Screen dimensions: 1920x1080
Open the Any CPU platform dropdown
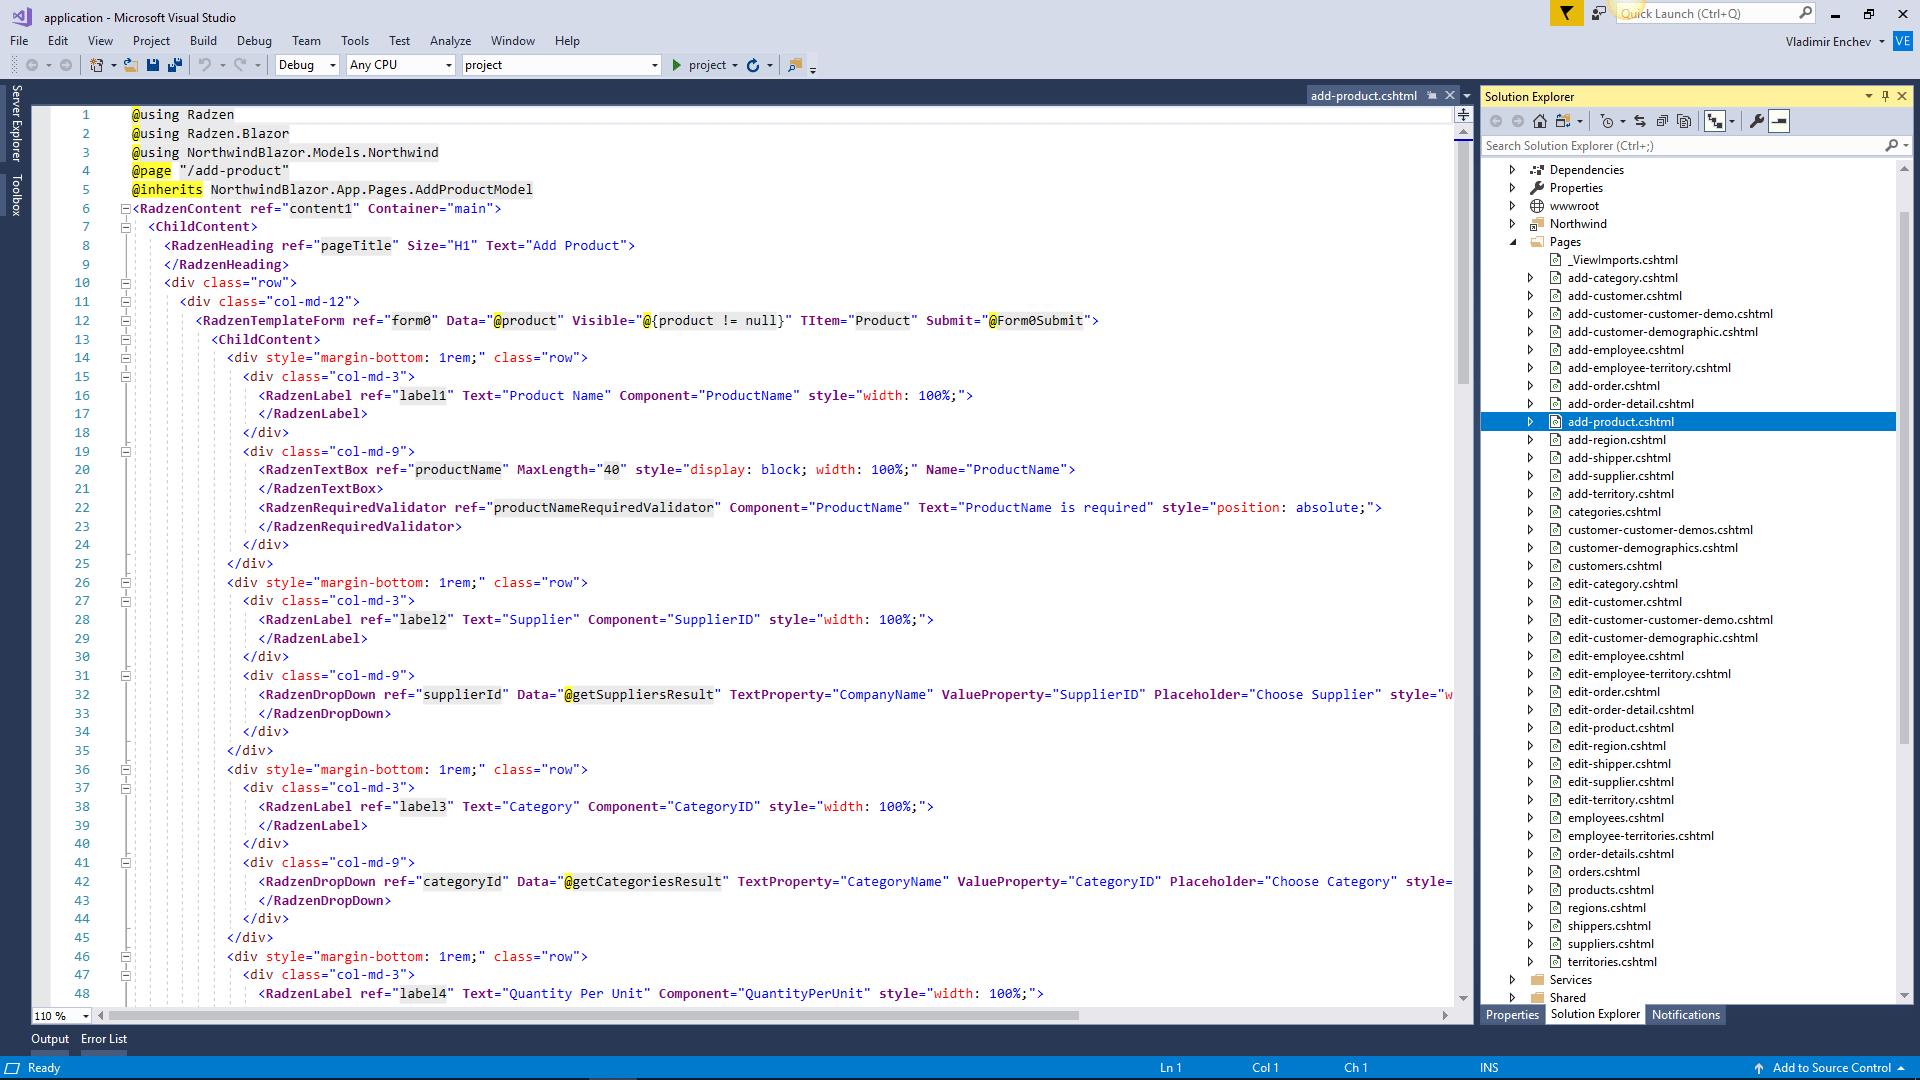tap(401, 65)
